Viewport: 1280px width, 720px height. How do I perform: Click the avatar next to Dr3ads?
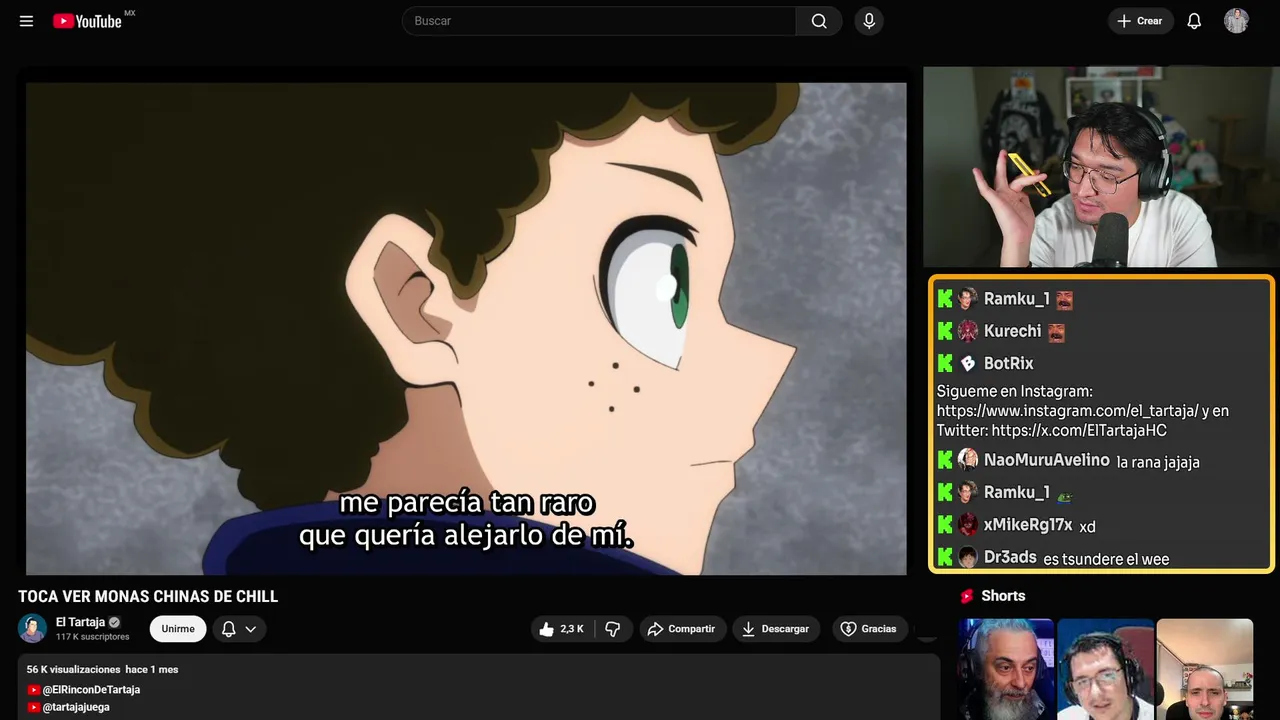(x=968, y=557)
